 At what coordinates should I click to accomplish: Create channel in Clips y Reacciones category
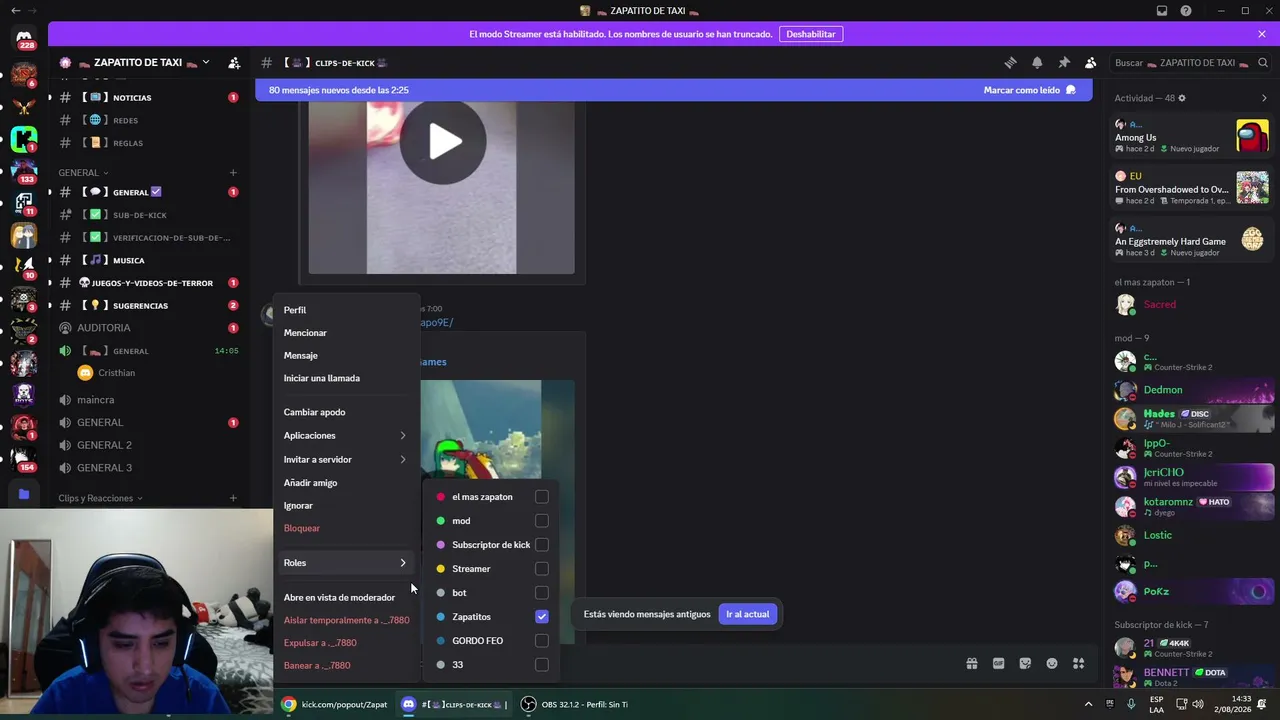tap(233, 498)
